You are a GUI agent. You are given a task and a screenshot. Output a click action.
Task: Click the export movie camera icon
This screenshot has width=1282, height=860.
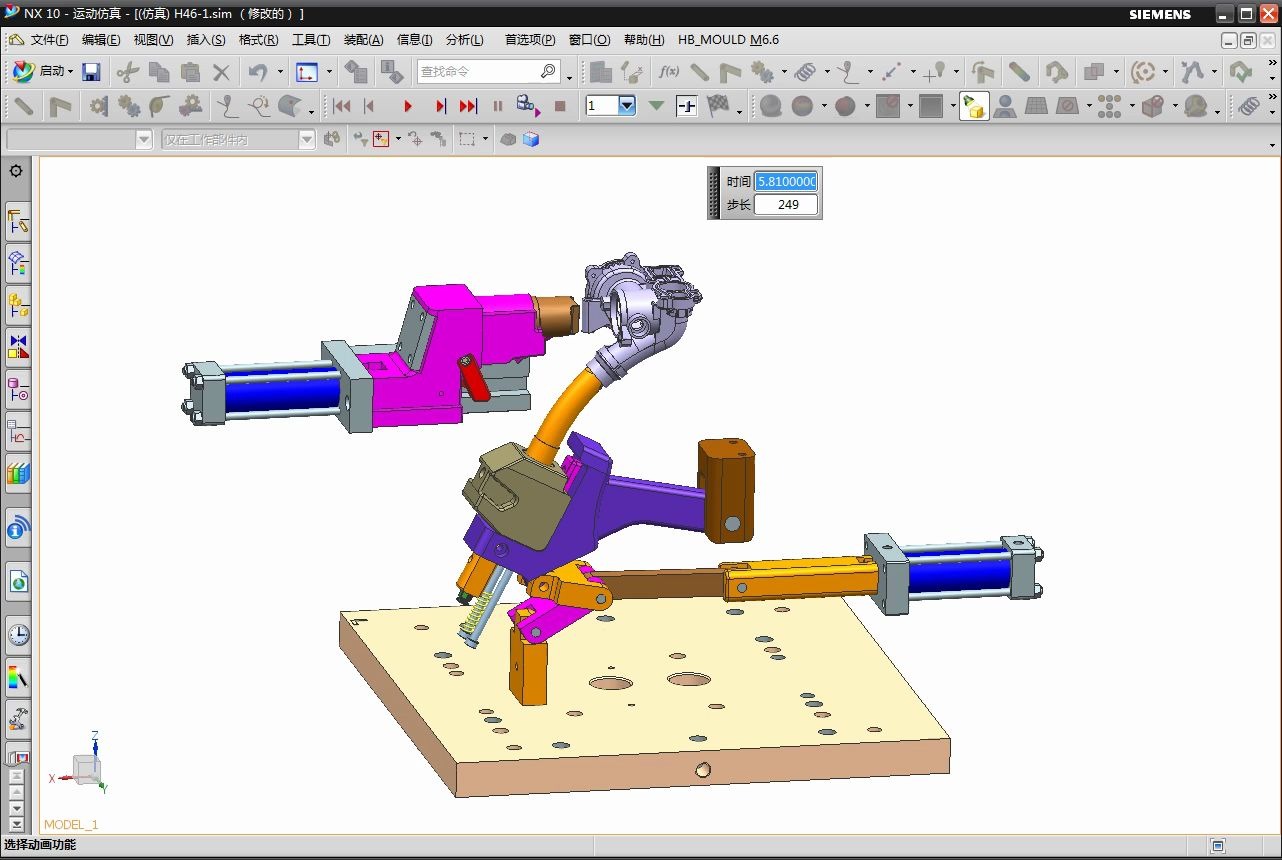[528, 105]
